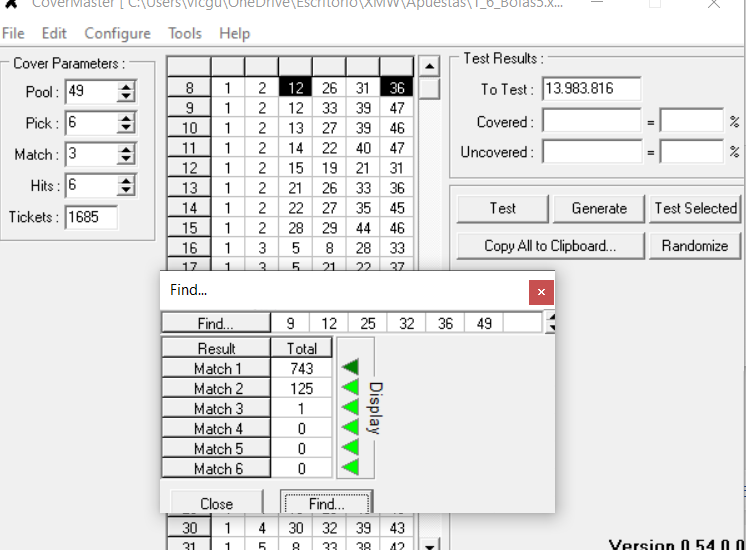Increase the Pool spinner value

pyautogui.click(x=126, y=87)
